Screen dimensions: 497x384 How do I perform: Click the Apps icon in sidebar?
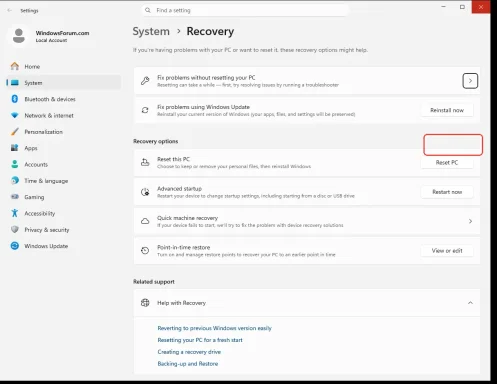click(x=15, y=148)
